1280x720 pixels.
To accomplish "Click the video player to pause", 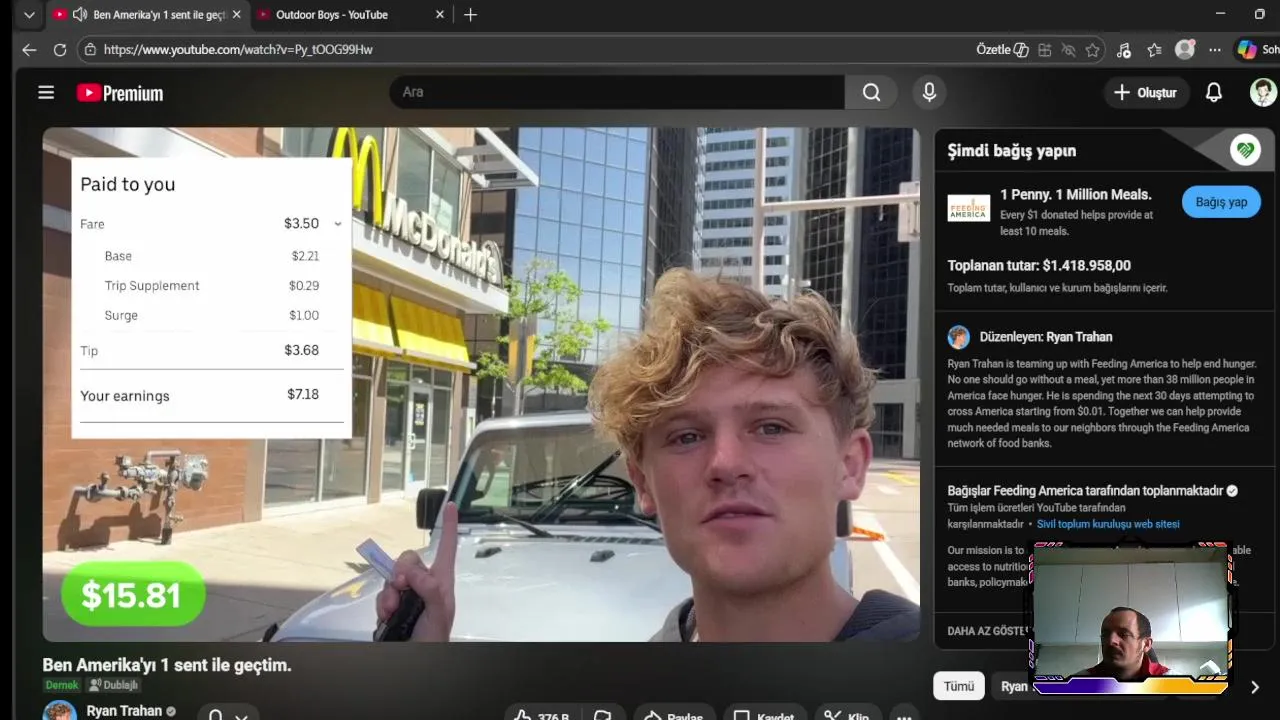I will tap(480, 384).
